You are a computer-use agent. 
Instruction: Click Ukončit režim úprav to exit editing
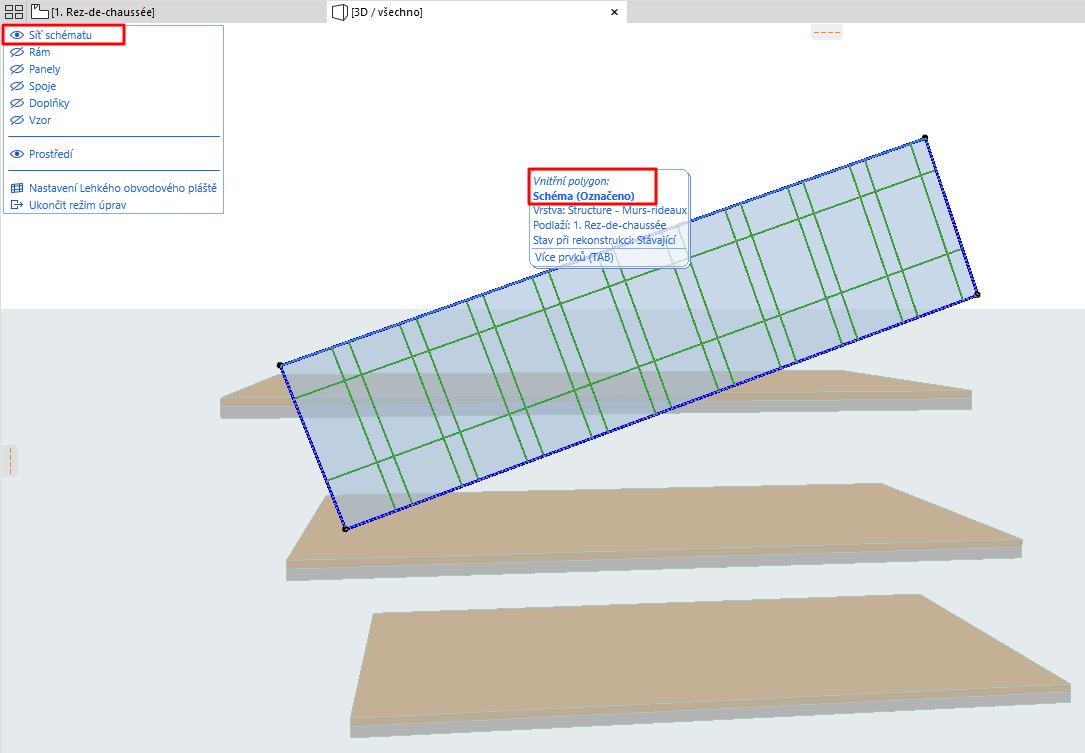(x=69, y=205)
